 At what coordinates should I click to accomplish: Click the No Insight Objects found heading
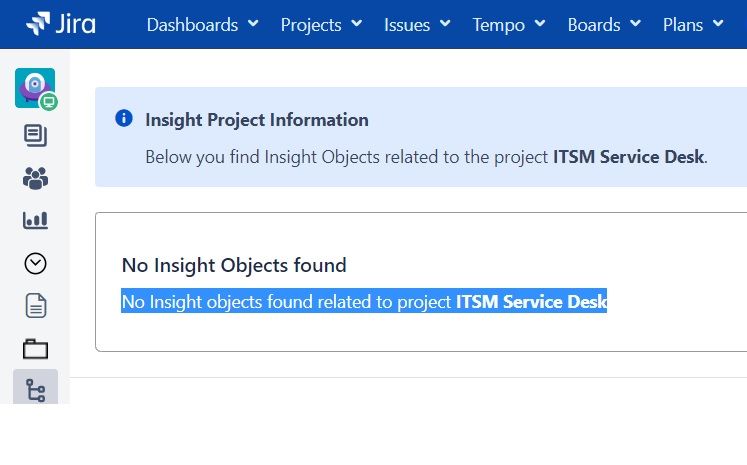pos(234,265)
